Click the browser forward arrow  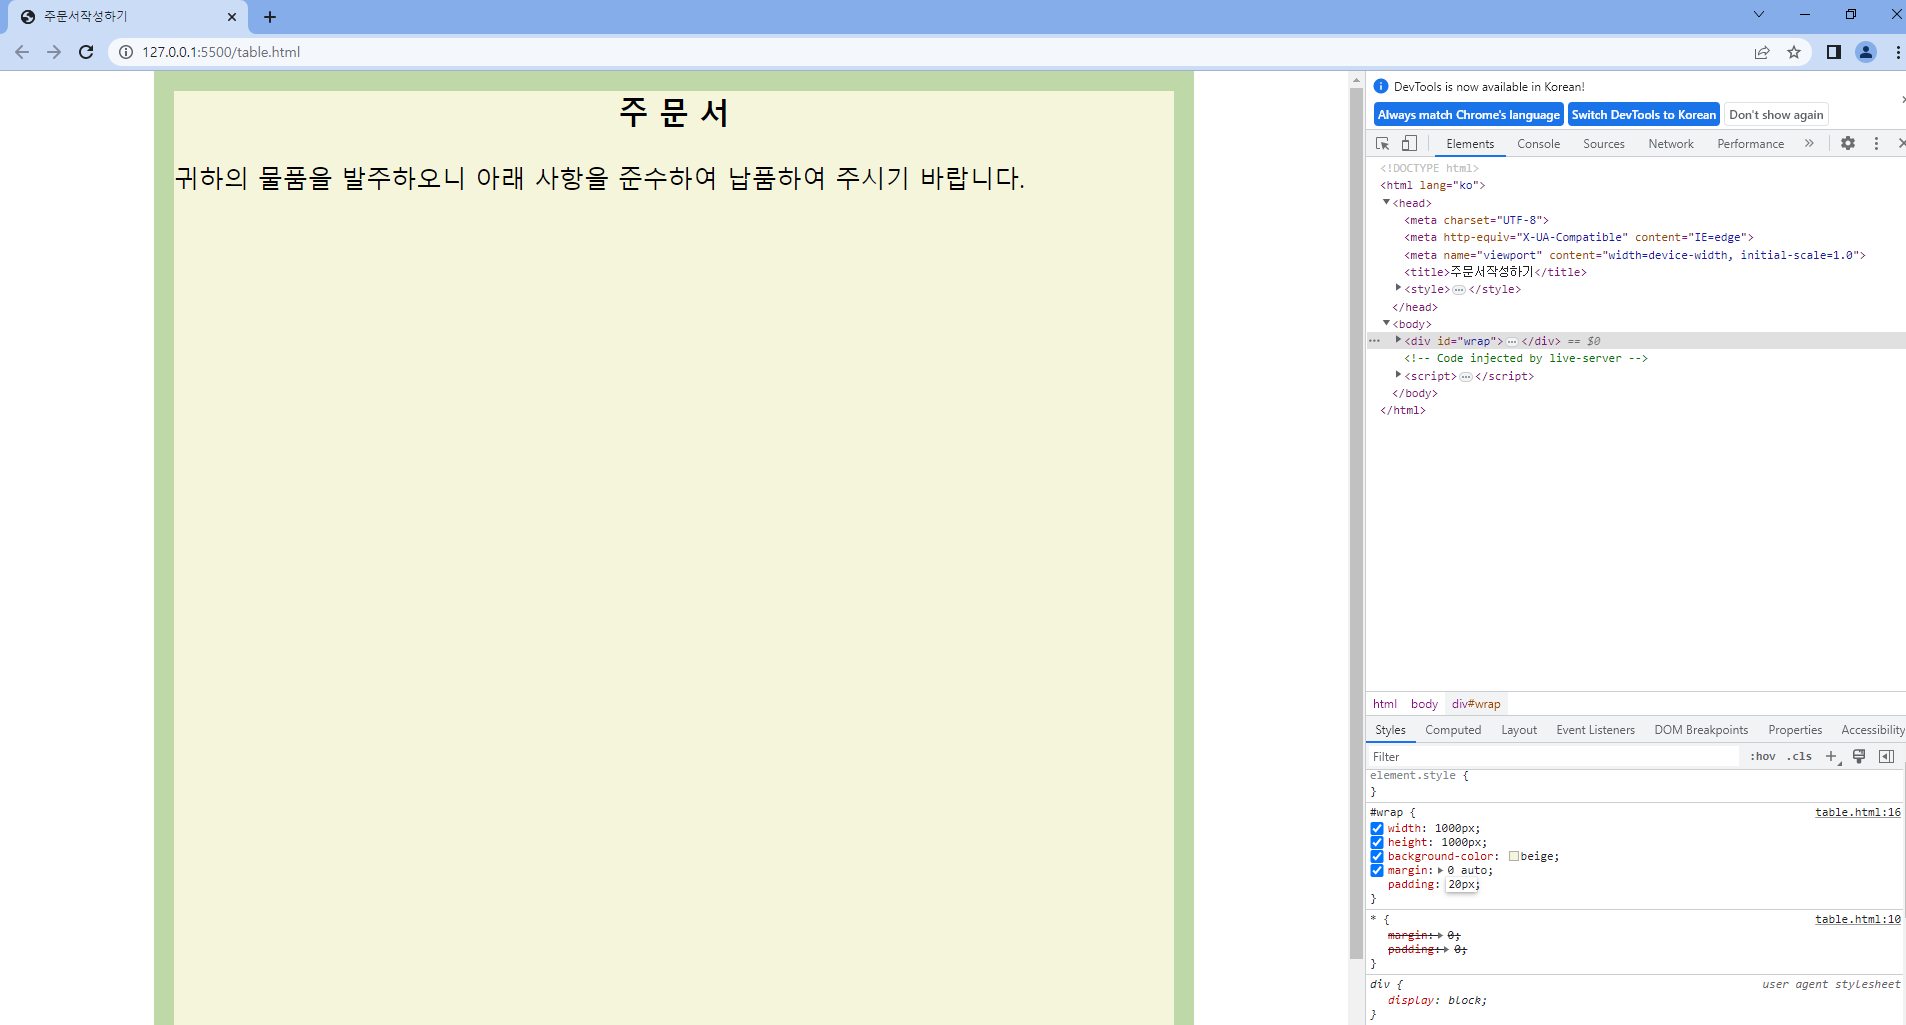click(x=54, y=52)
